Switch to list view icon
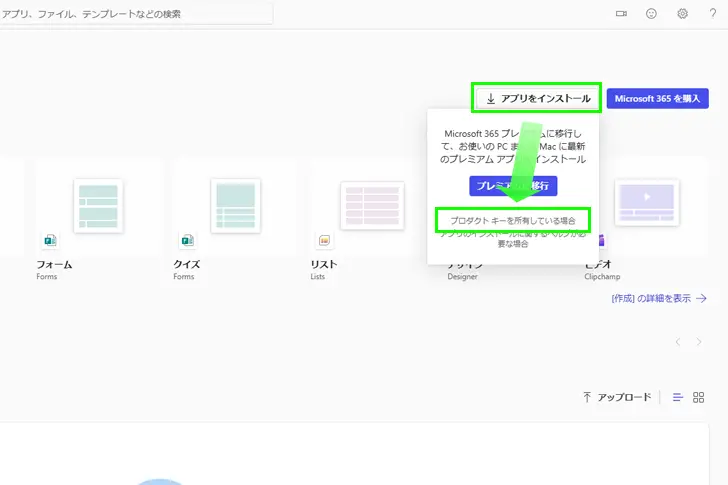Image resolution: width=728 pixels, height=485 pixels. pos(678,397)
